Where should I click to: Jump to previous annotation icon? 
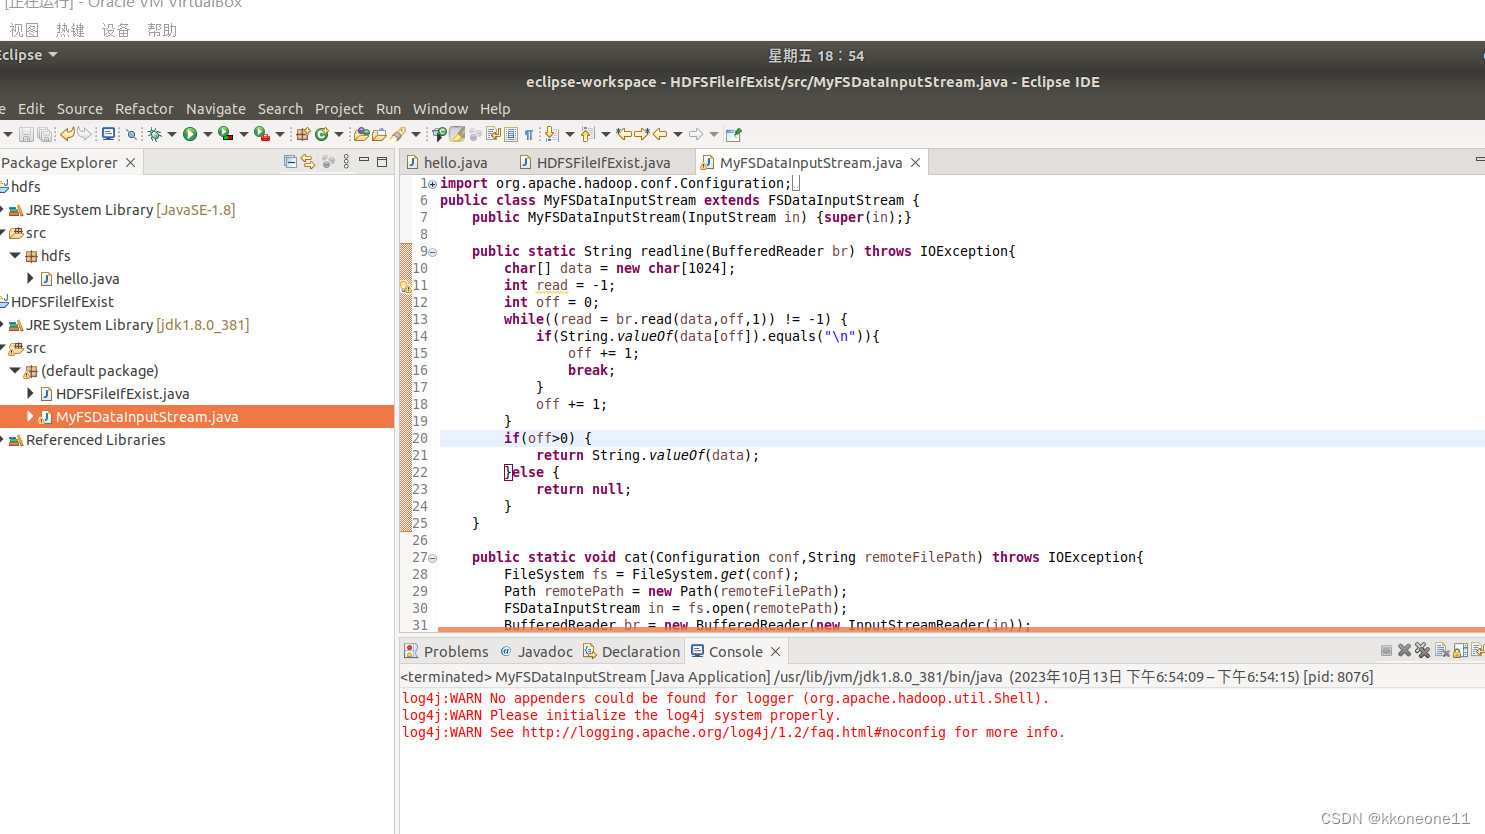[x=587, y=134]
